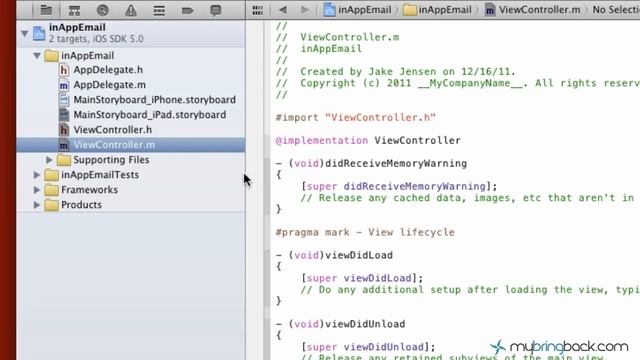Select the Supporting Files folder
Image resolution: width=640 pixels, height=360 pixels.
pos(111,160)
